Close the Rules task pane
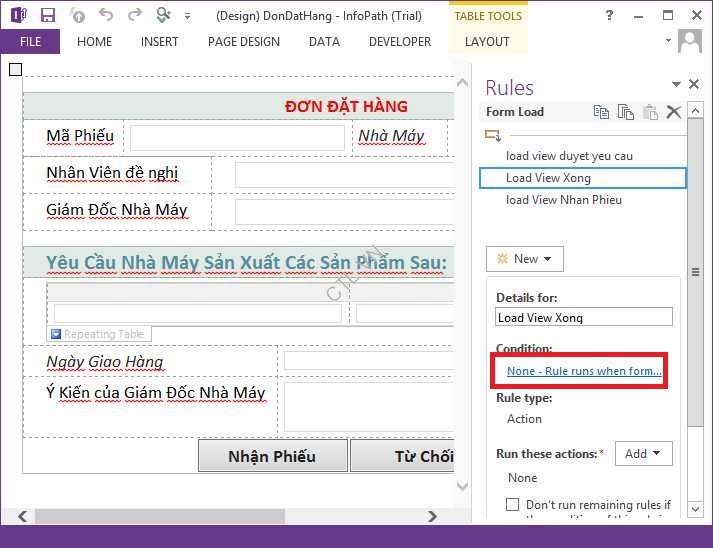Screen dimensions: 713x548 pos(694,86)
